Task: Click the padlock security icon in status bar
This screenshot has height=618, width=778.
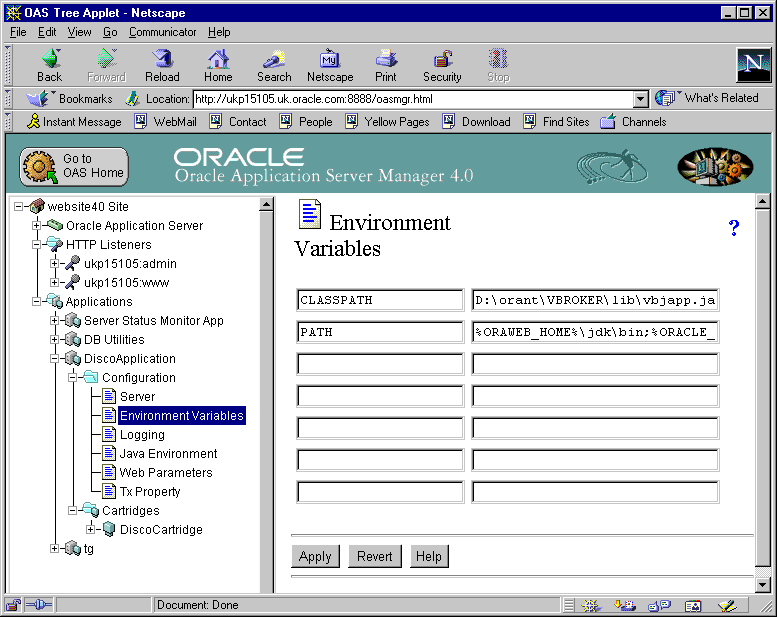Action: (x=13, y=605)
